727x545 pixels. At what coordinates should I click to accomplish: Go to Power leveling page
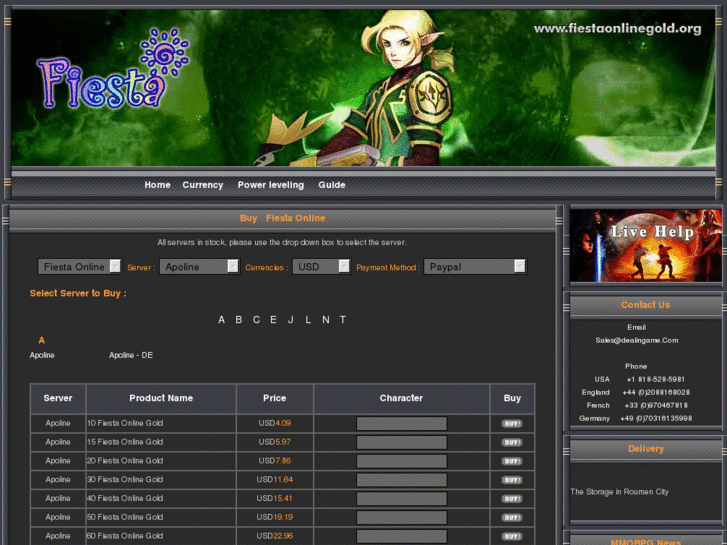pyautogui.click(x=271, y=185)
